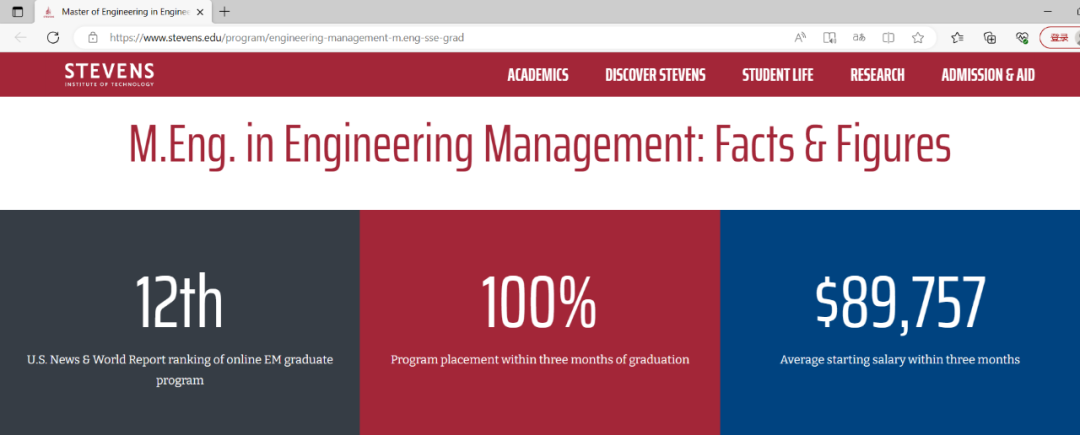
Task: Open the DISCOVER STEVENS menu
Action: (x=655, y=75)
